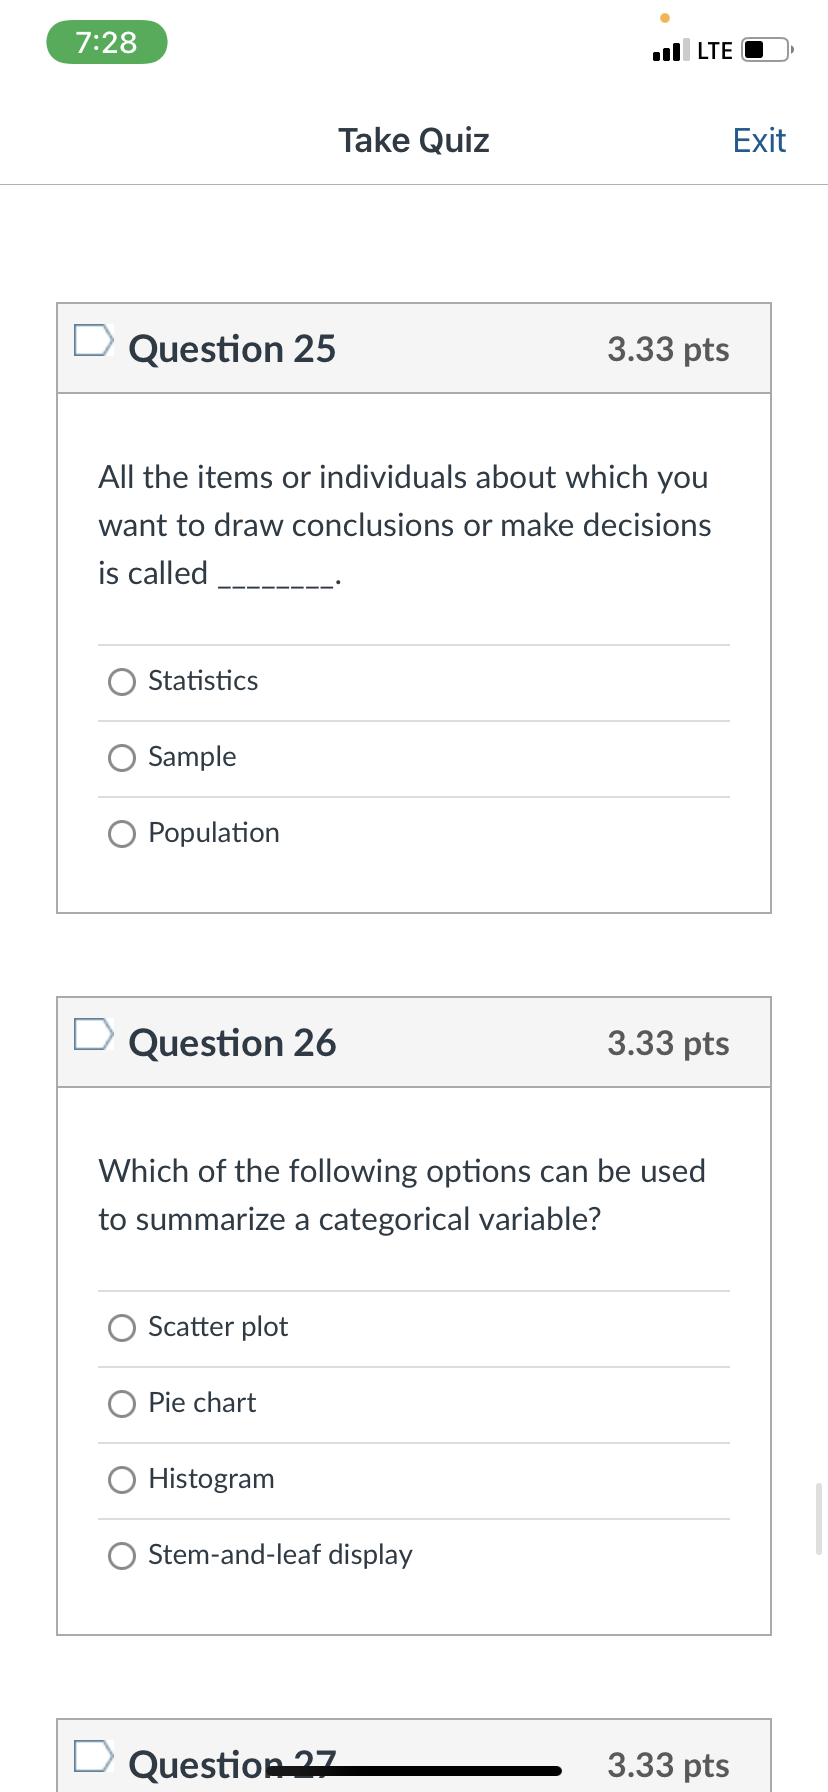The image size is (828, 1792).
Task: Tap the Take Quiz title
Action: 414,141
